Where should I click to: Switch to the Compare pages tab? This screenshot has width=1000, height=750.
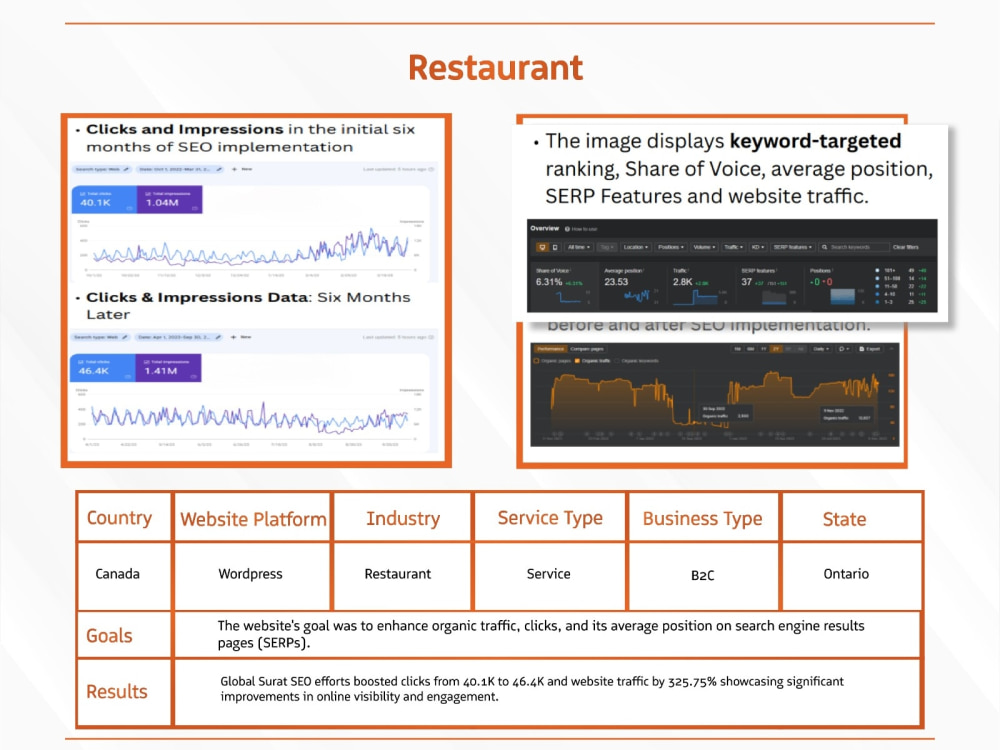coord(587,349)
